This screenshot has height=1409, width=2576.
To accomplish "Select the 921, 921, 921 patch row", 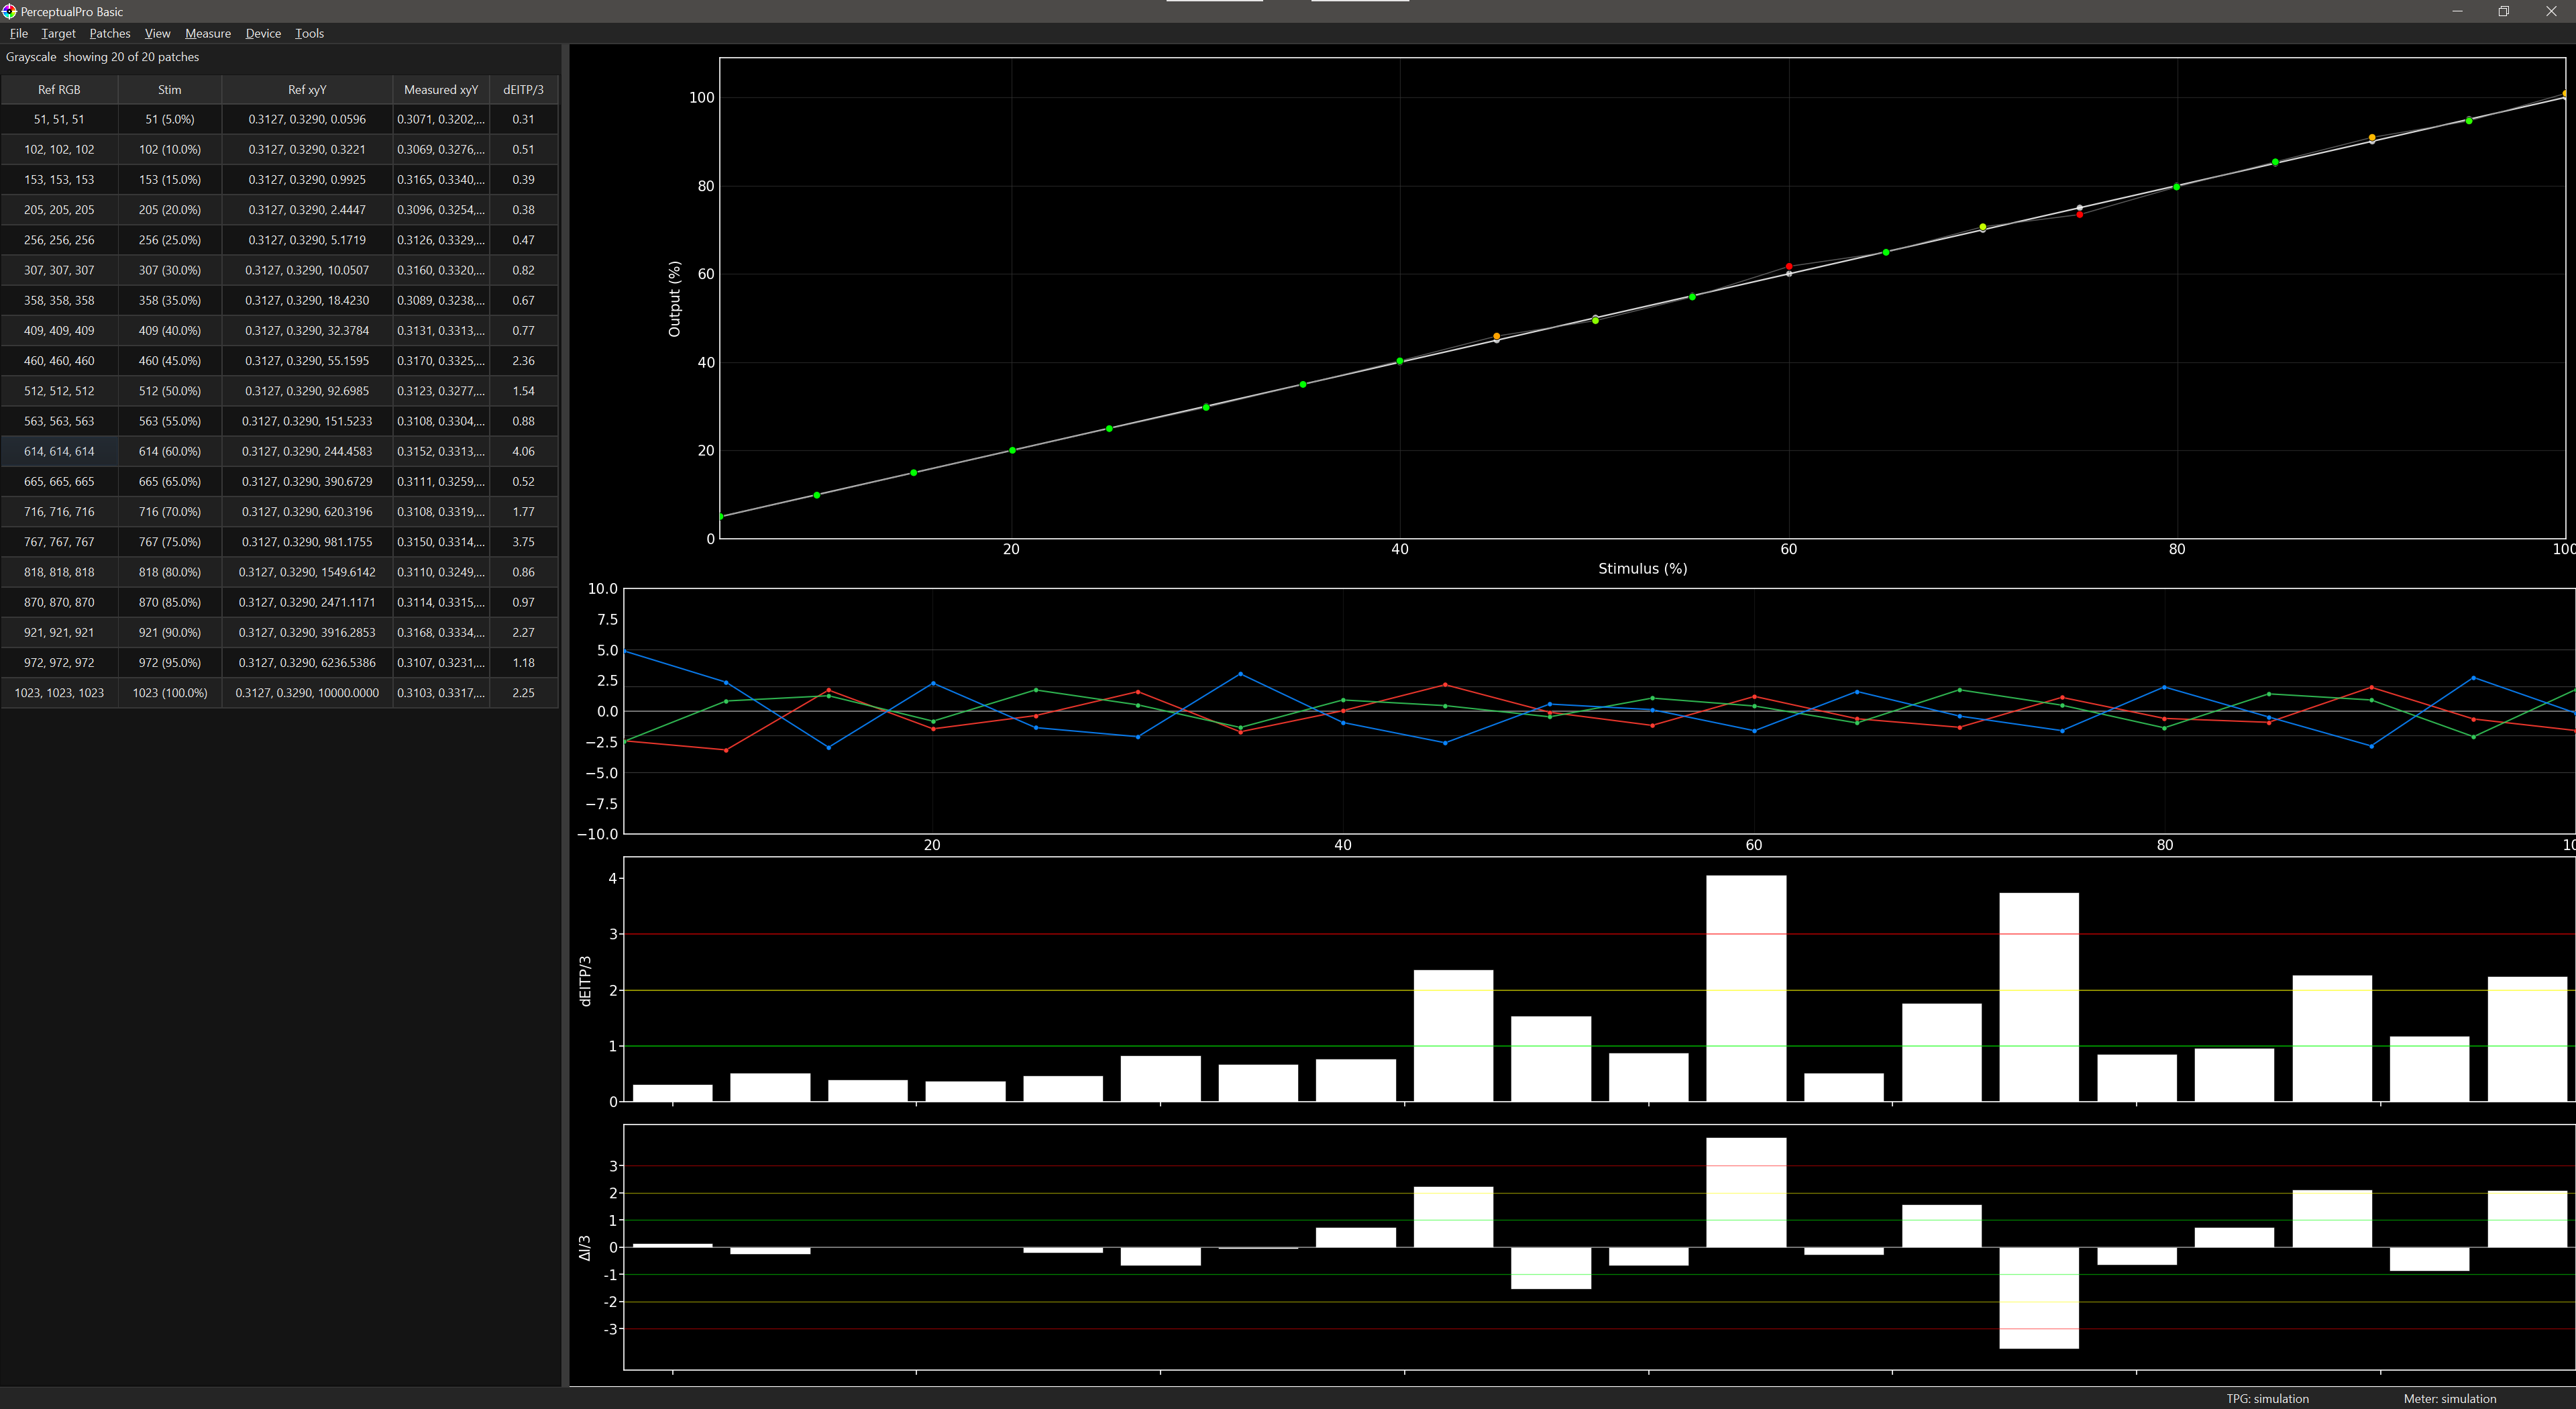I will [279, 632].
